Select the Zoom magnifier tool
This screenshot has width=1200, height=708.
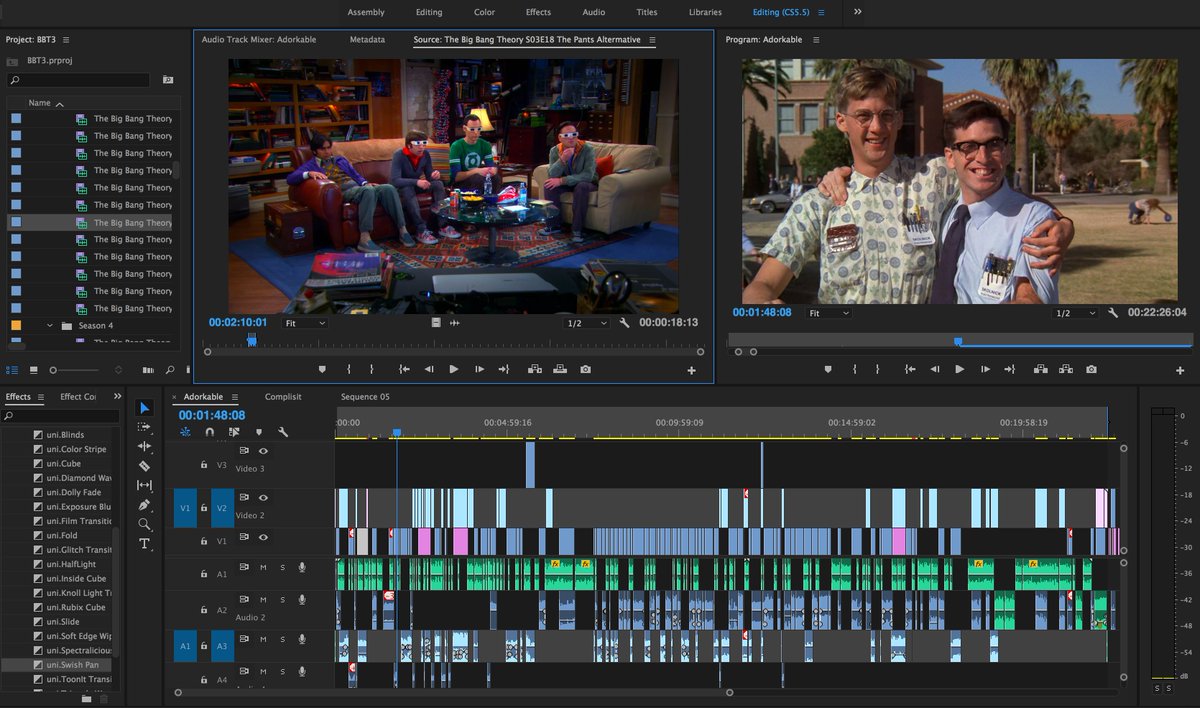coord(144,524)
